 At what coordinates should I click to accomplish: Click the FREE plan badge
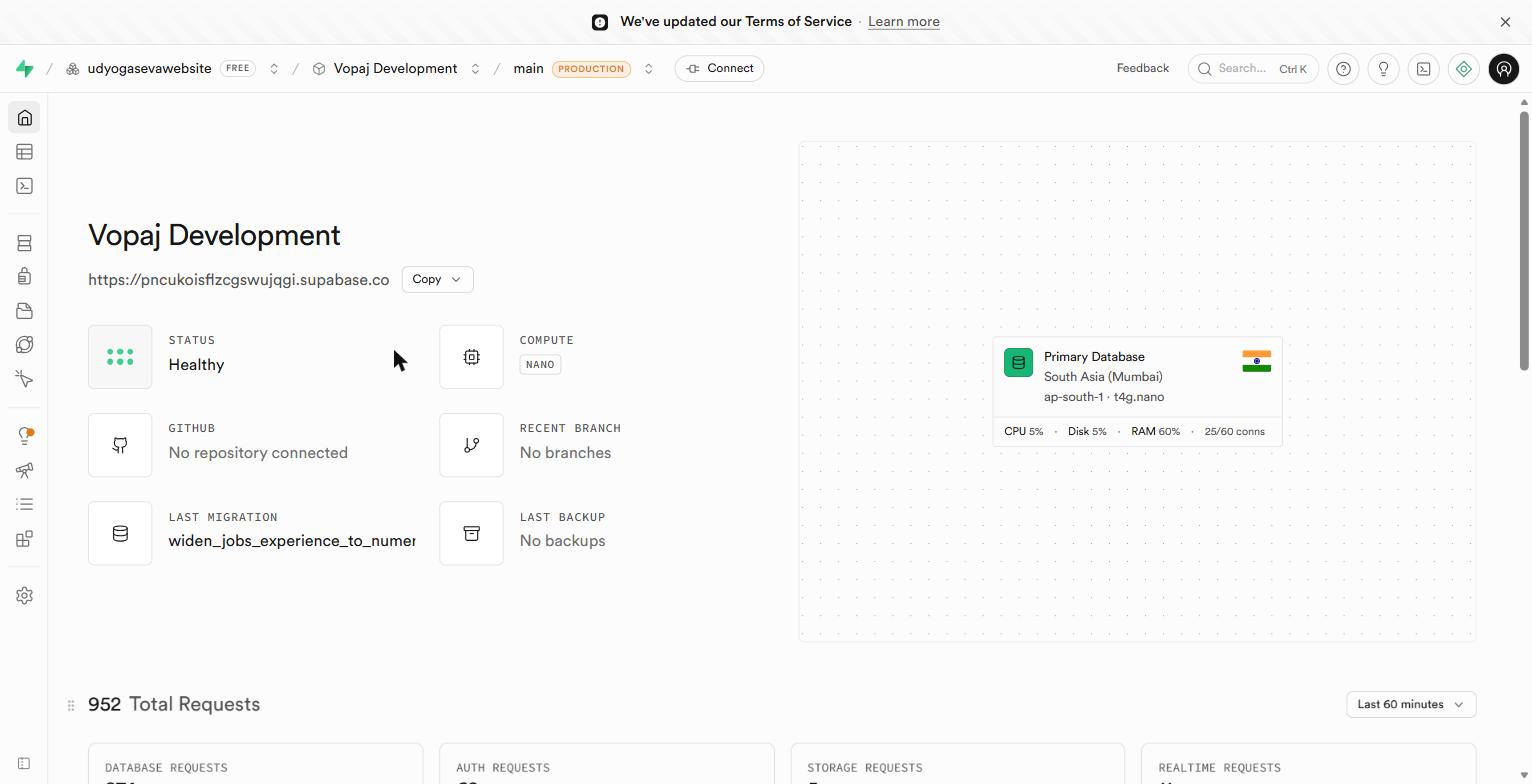point(237,69)
